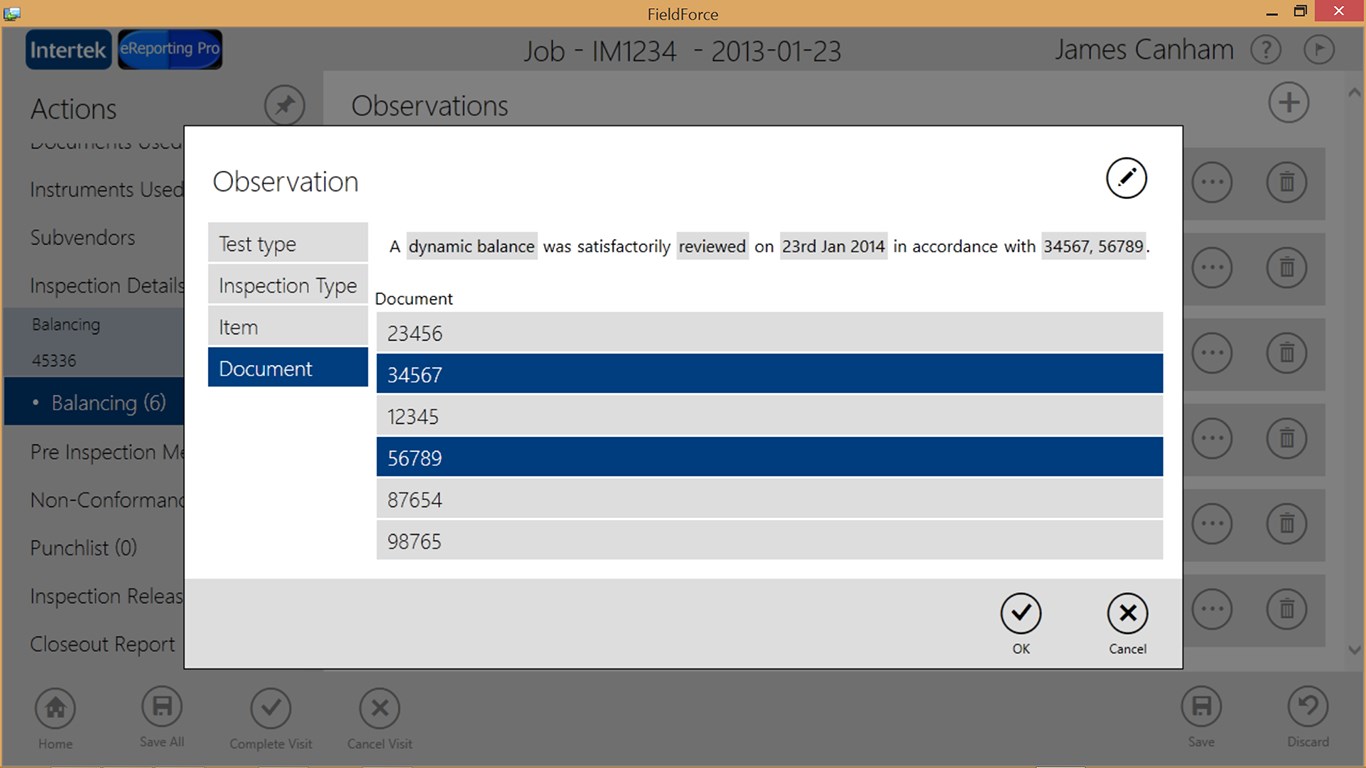This screenshot has height=768, width=1366.
Task: Click the 'dynamic balance' field in sentence
Action: coord(471,246)
